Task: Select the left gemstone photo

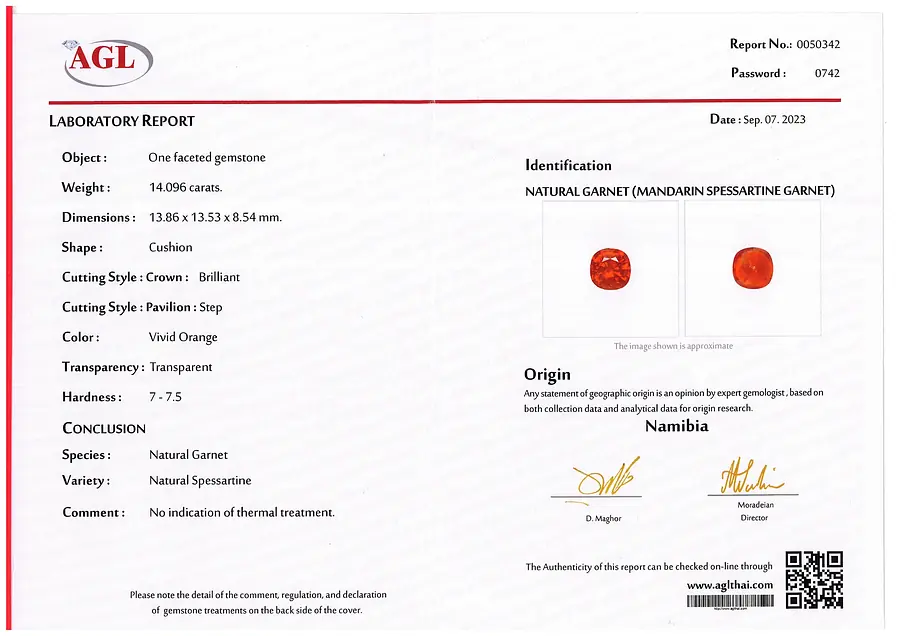Action: [x=610, y=269]
